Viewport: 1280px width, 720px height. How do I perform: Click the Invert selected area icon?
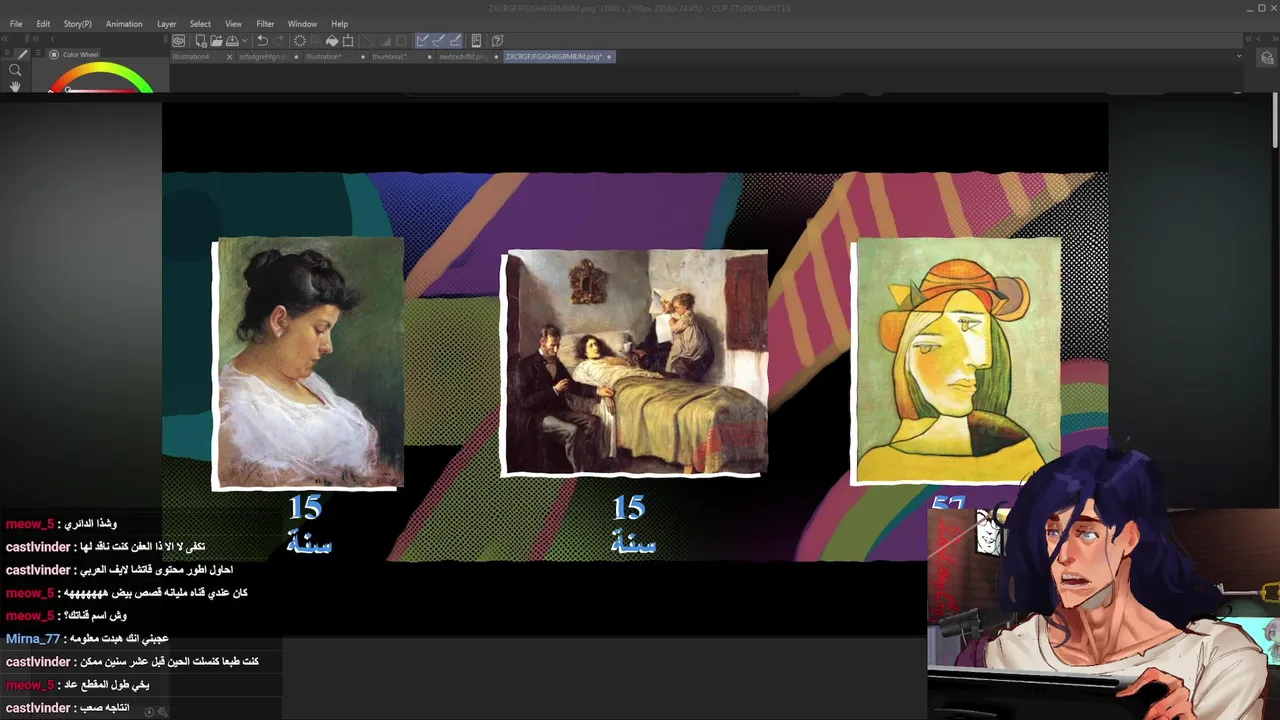pyautogui.click(x=384, y=41)
